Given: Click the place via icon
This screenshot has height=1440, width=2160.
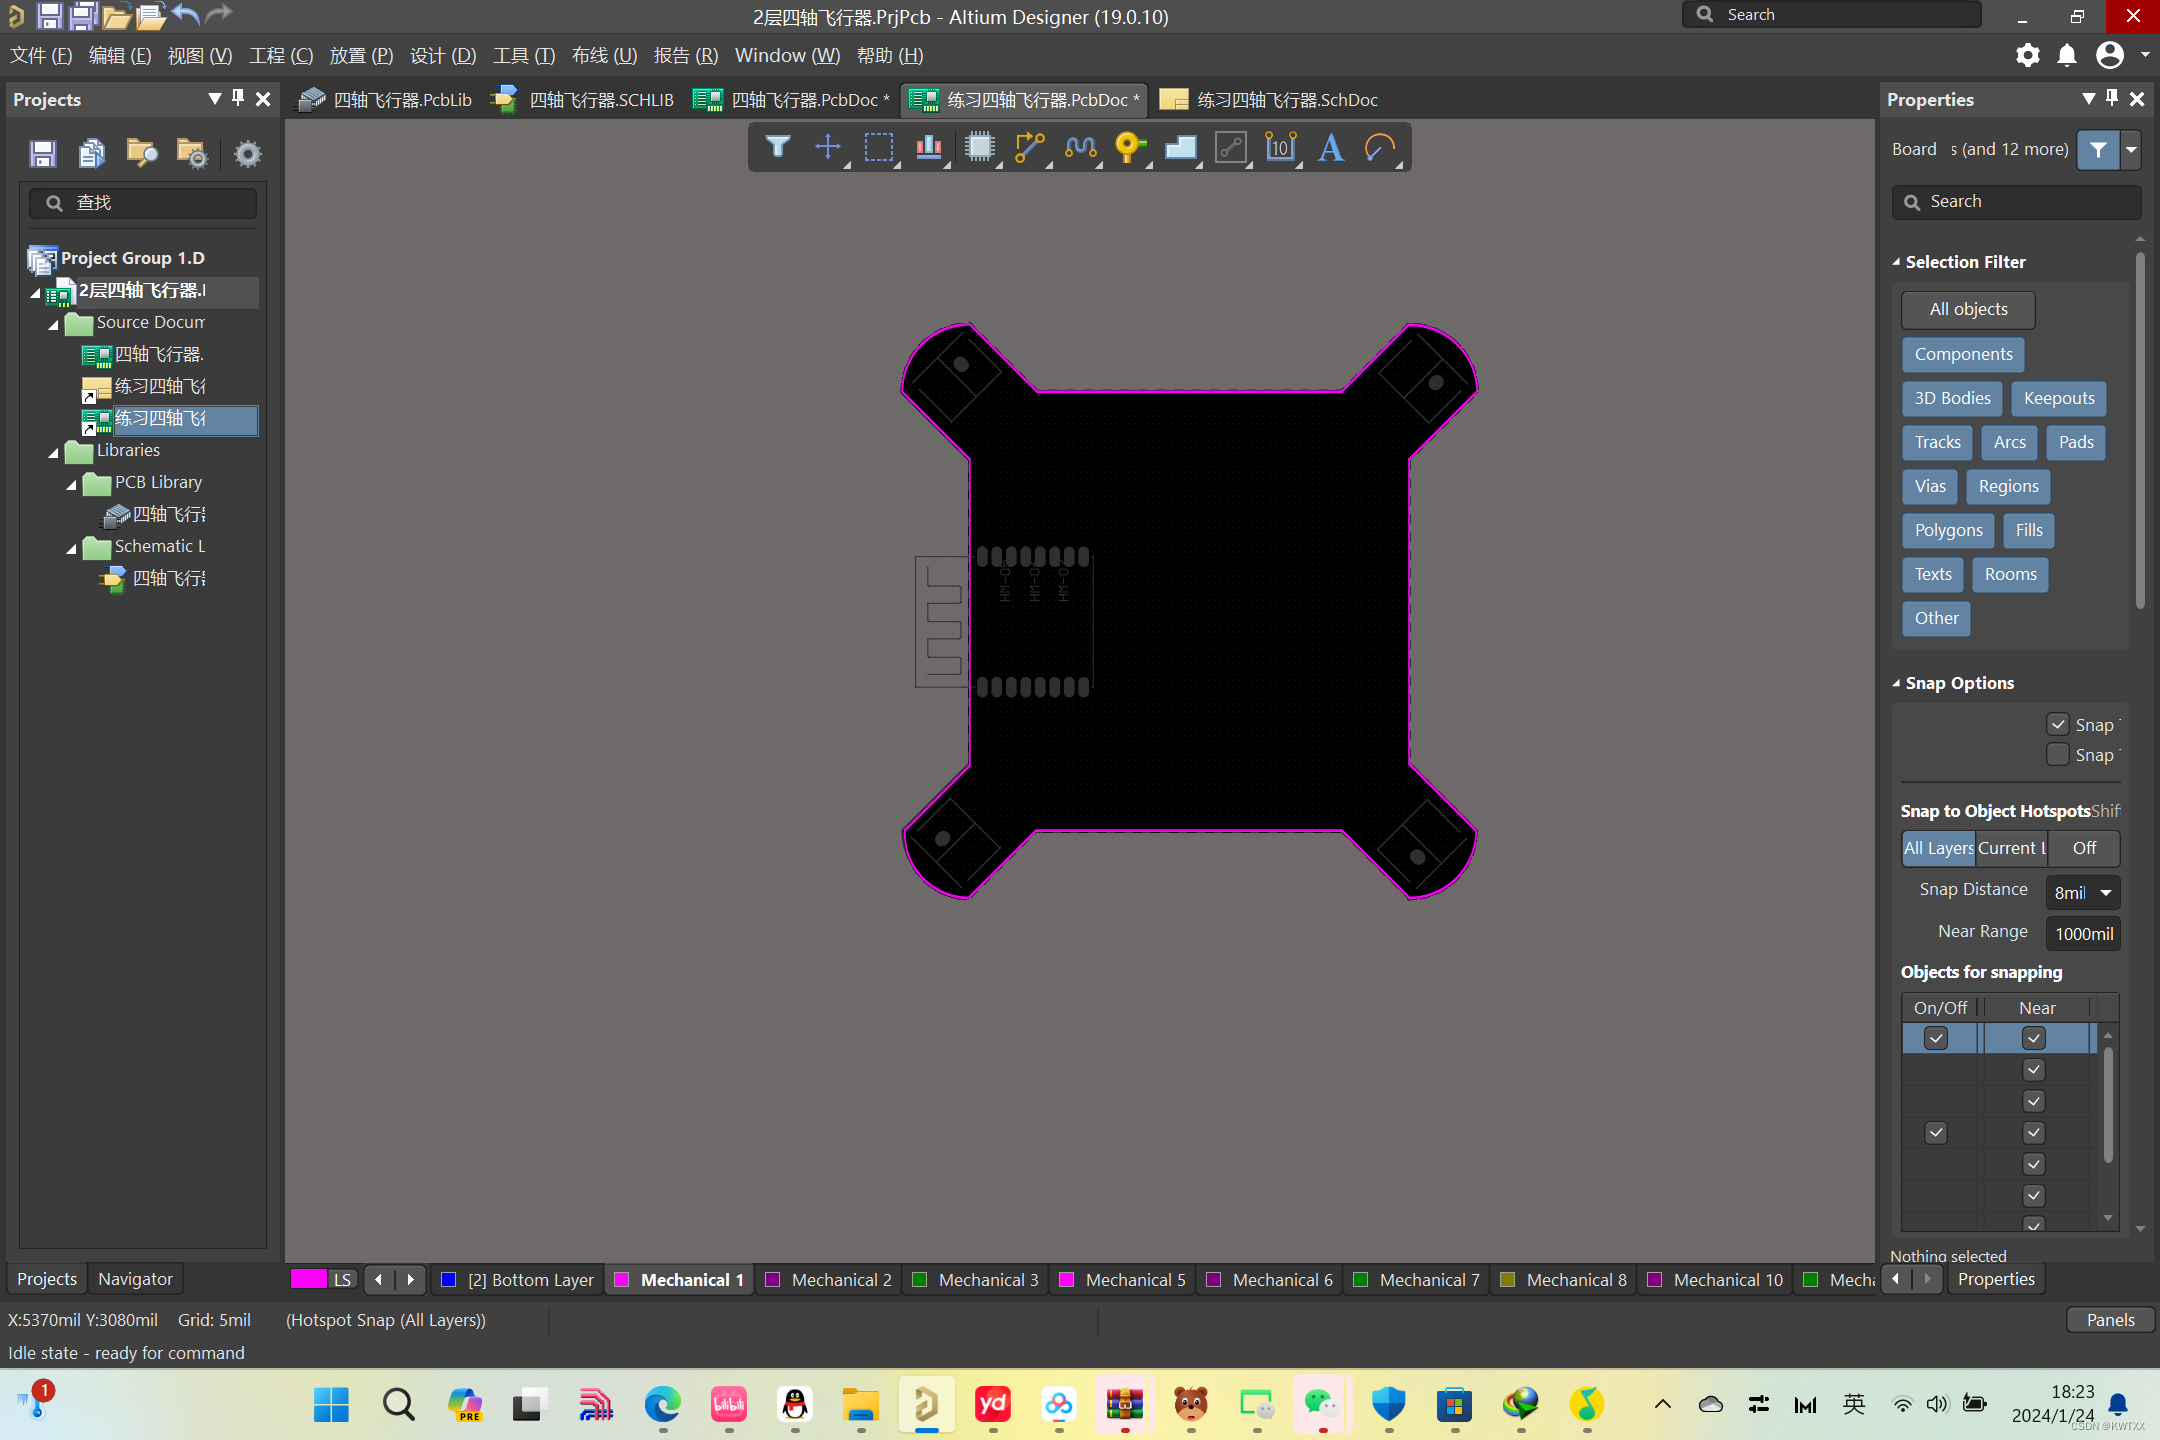Looking at the screenshot, I should point(1129,148).
